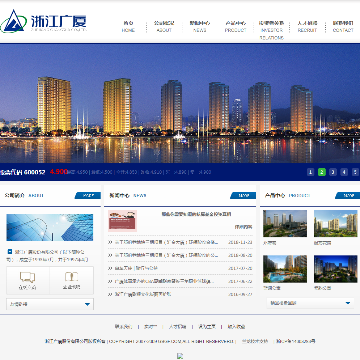This screenshot has width=360, height=360.
Task: Click the More button in the products section
Action: [348, 196]
